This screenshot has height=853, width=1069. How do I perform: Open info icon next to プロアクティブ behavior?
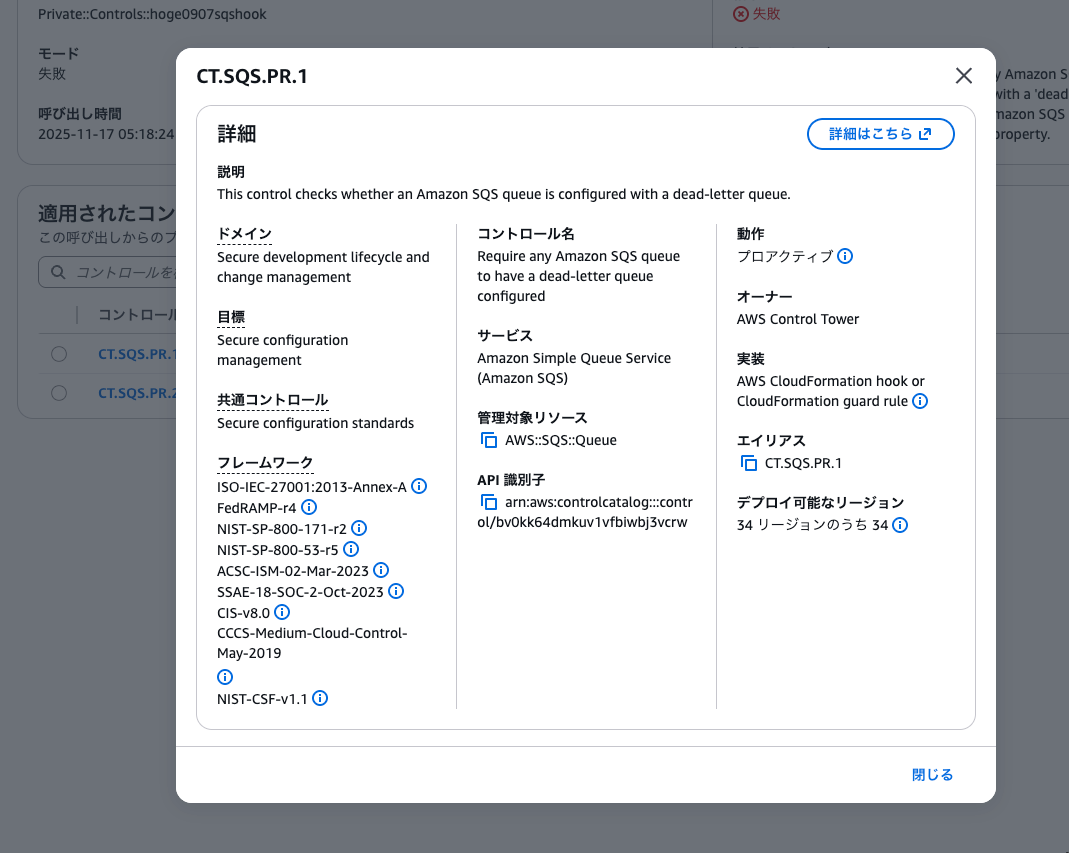tap(845, 256)
